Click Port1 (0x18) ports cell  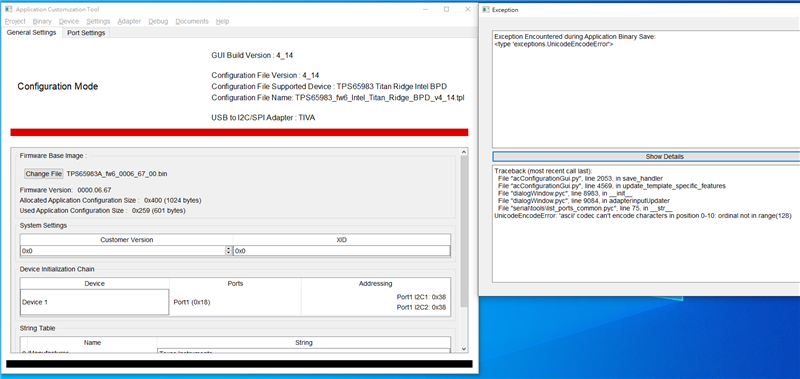point(192,302)
